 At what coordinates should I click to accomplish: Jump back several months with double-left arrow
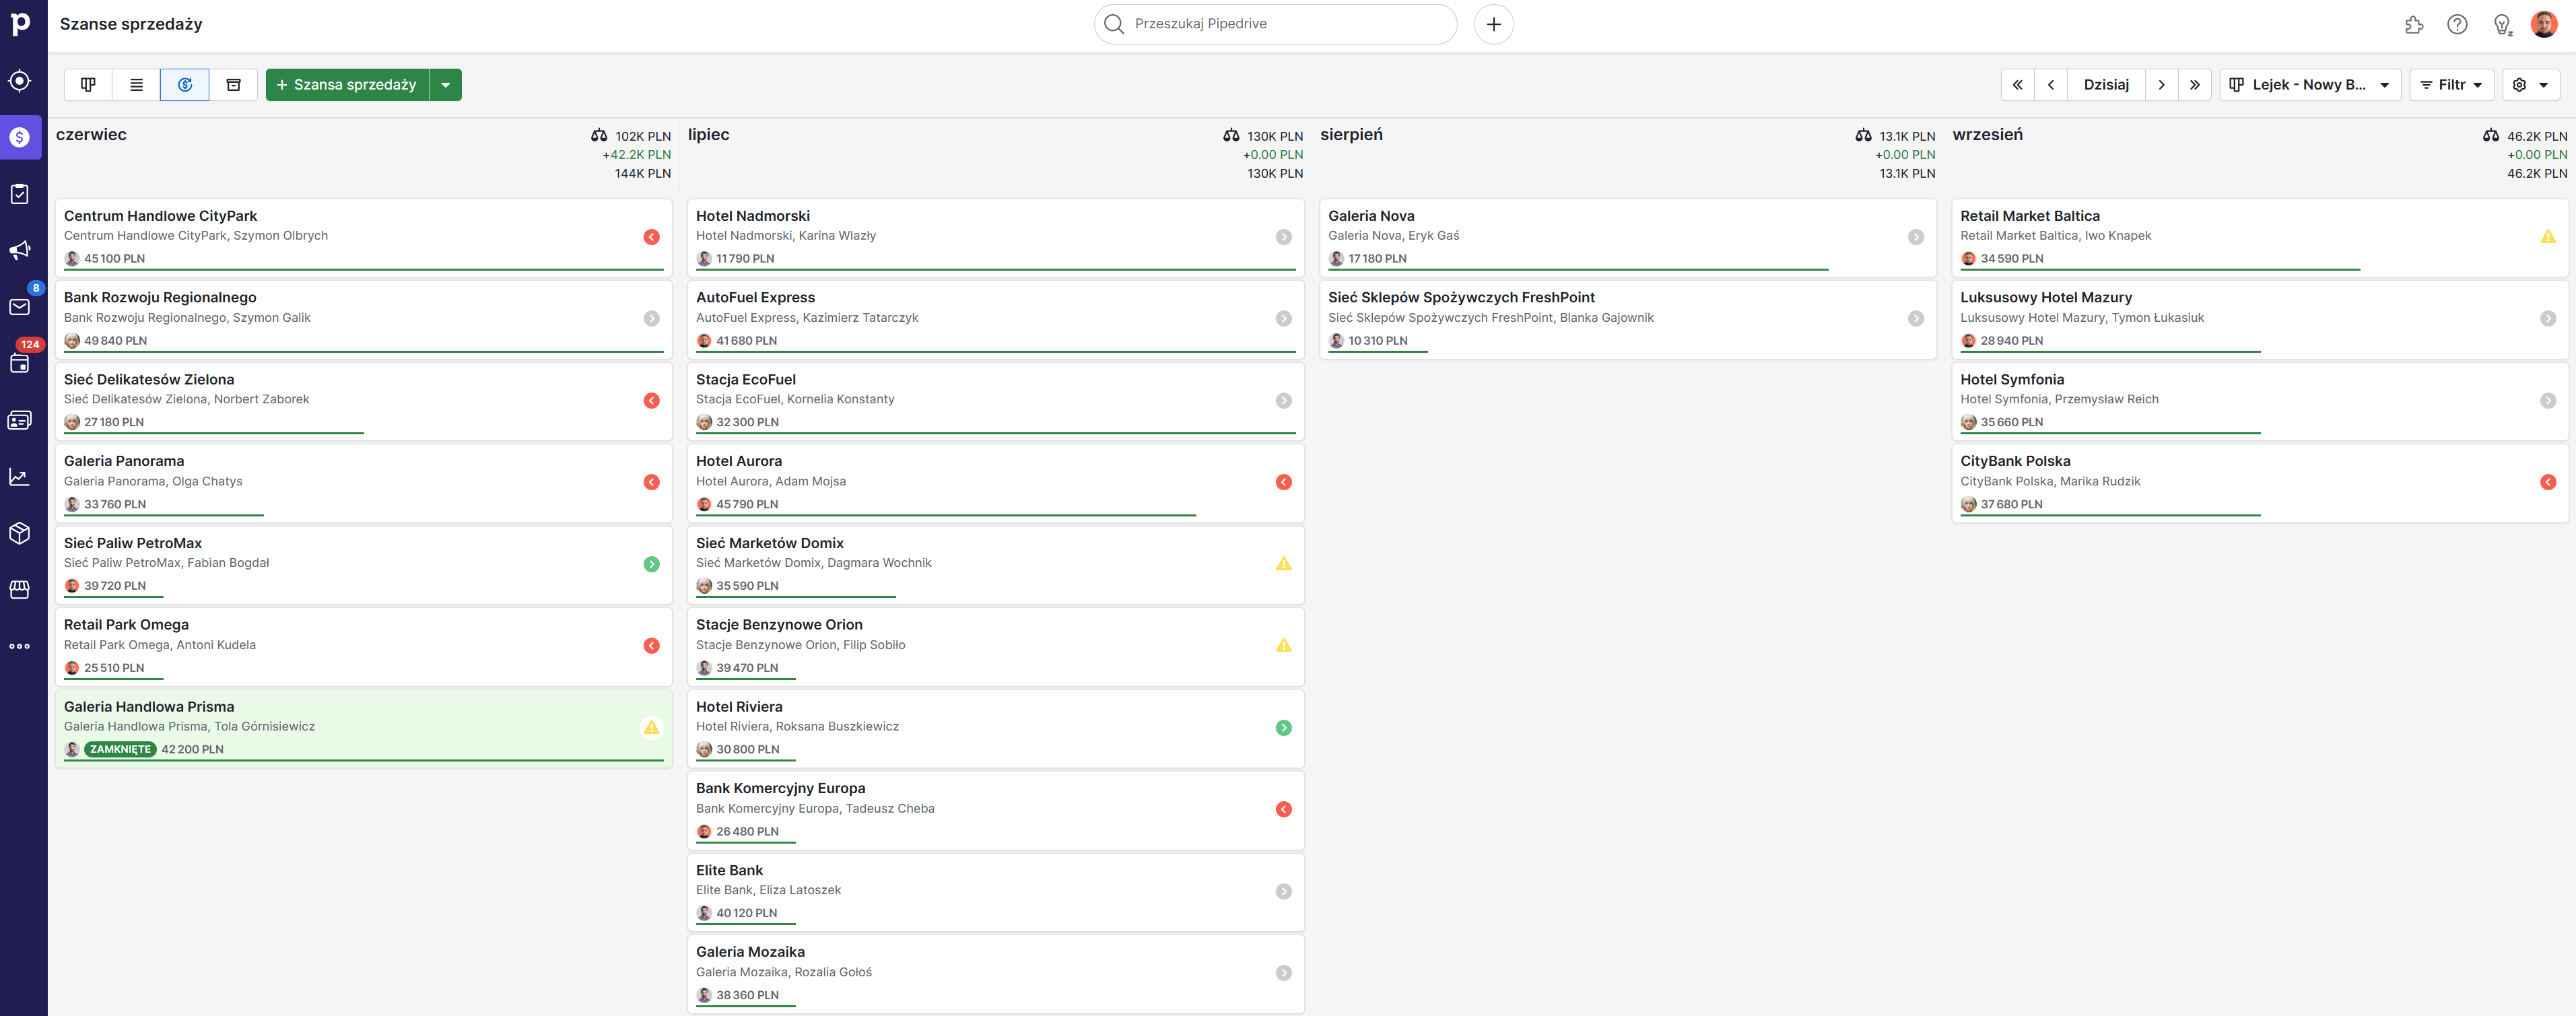coord(2018,85)
